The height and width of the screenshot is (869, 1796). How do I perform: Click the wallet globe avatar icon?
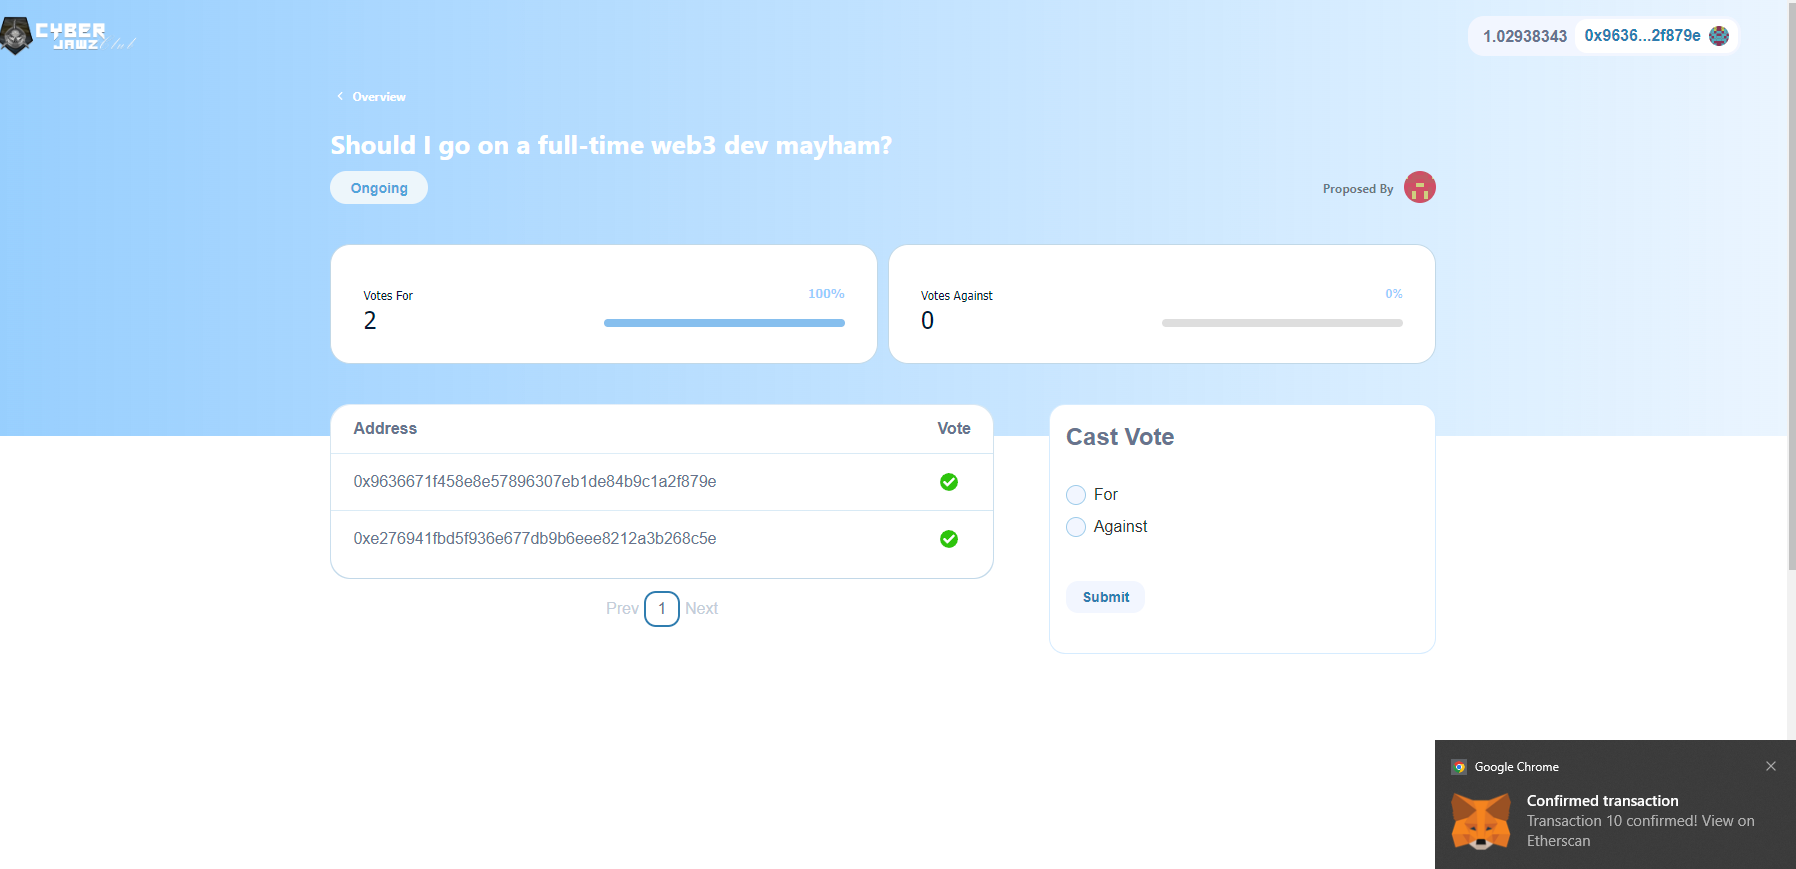pyautogui.click(x=1718, y=35)
